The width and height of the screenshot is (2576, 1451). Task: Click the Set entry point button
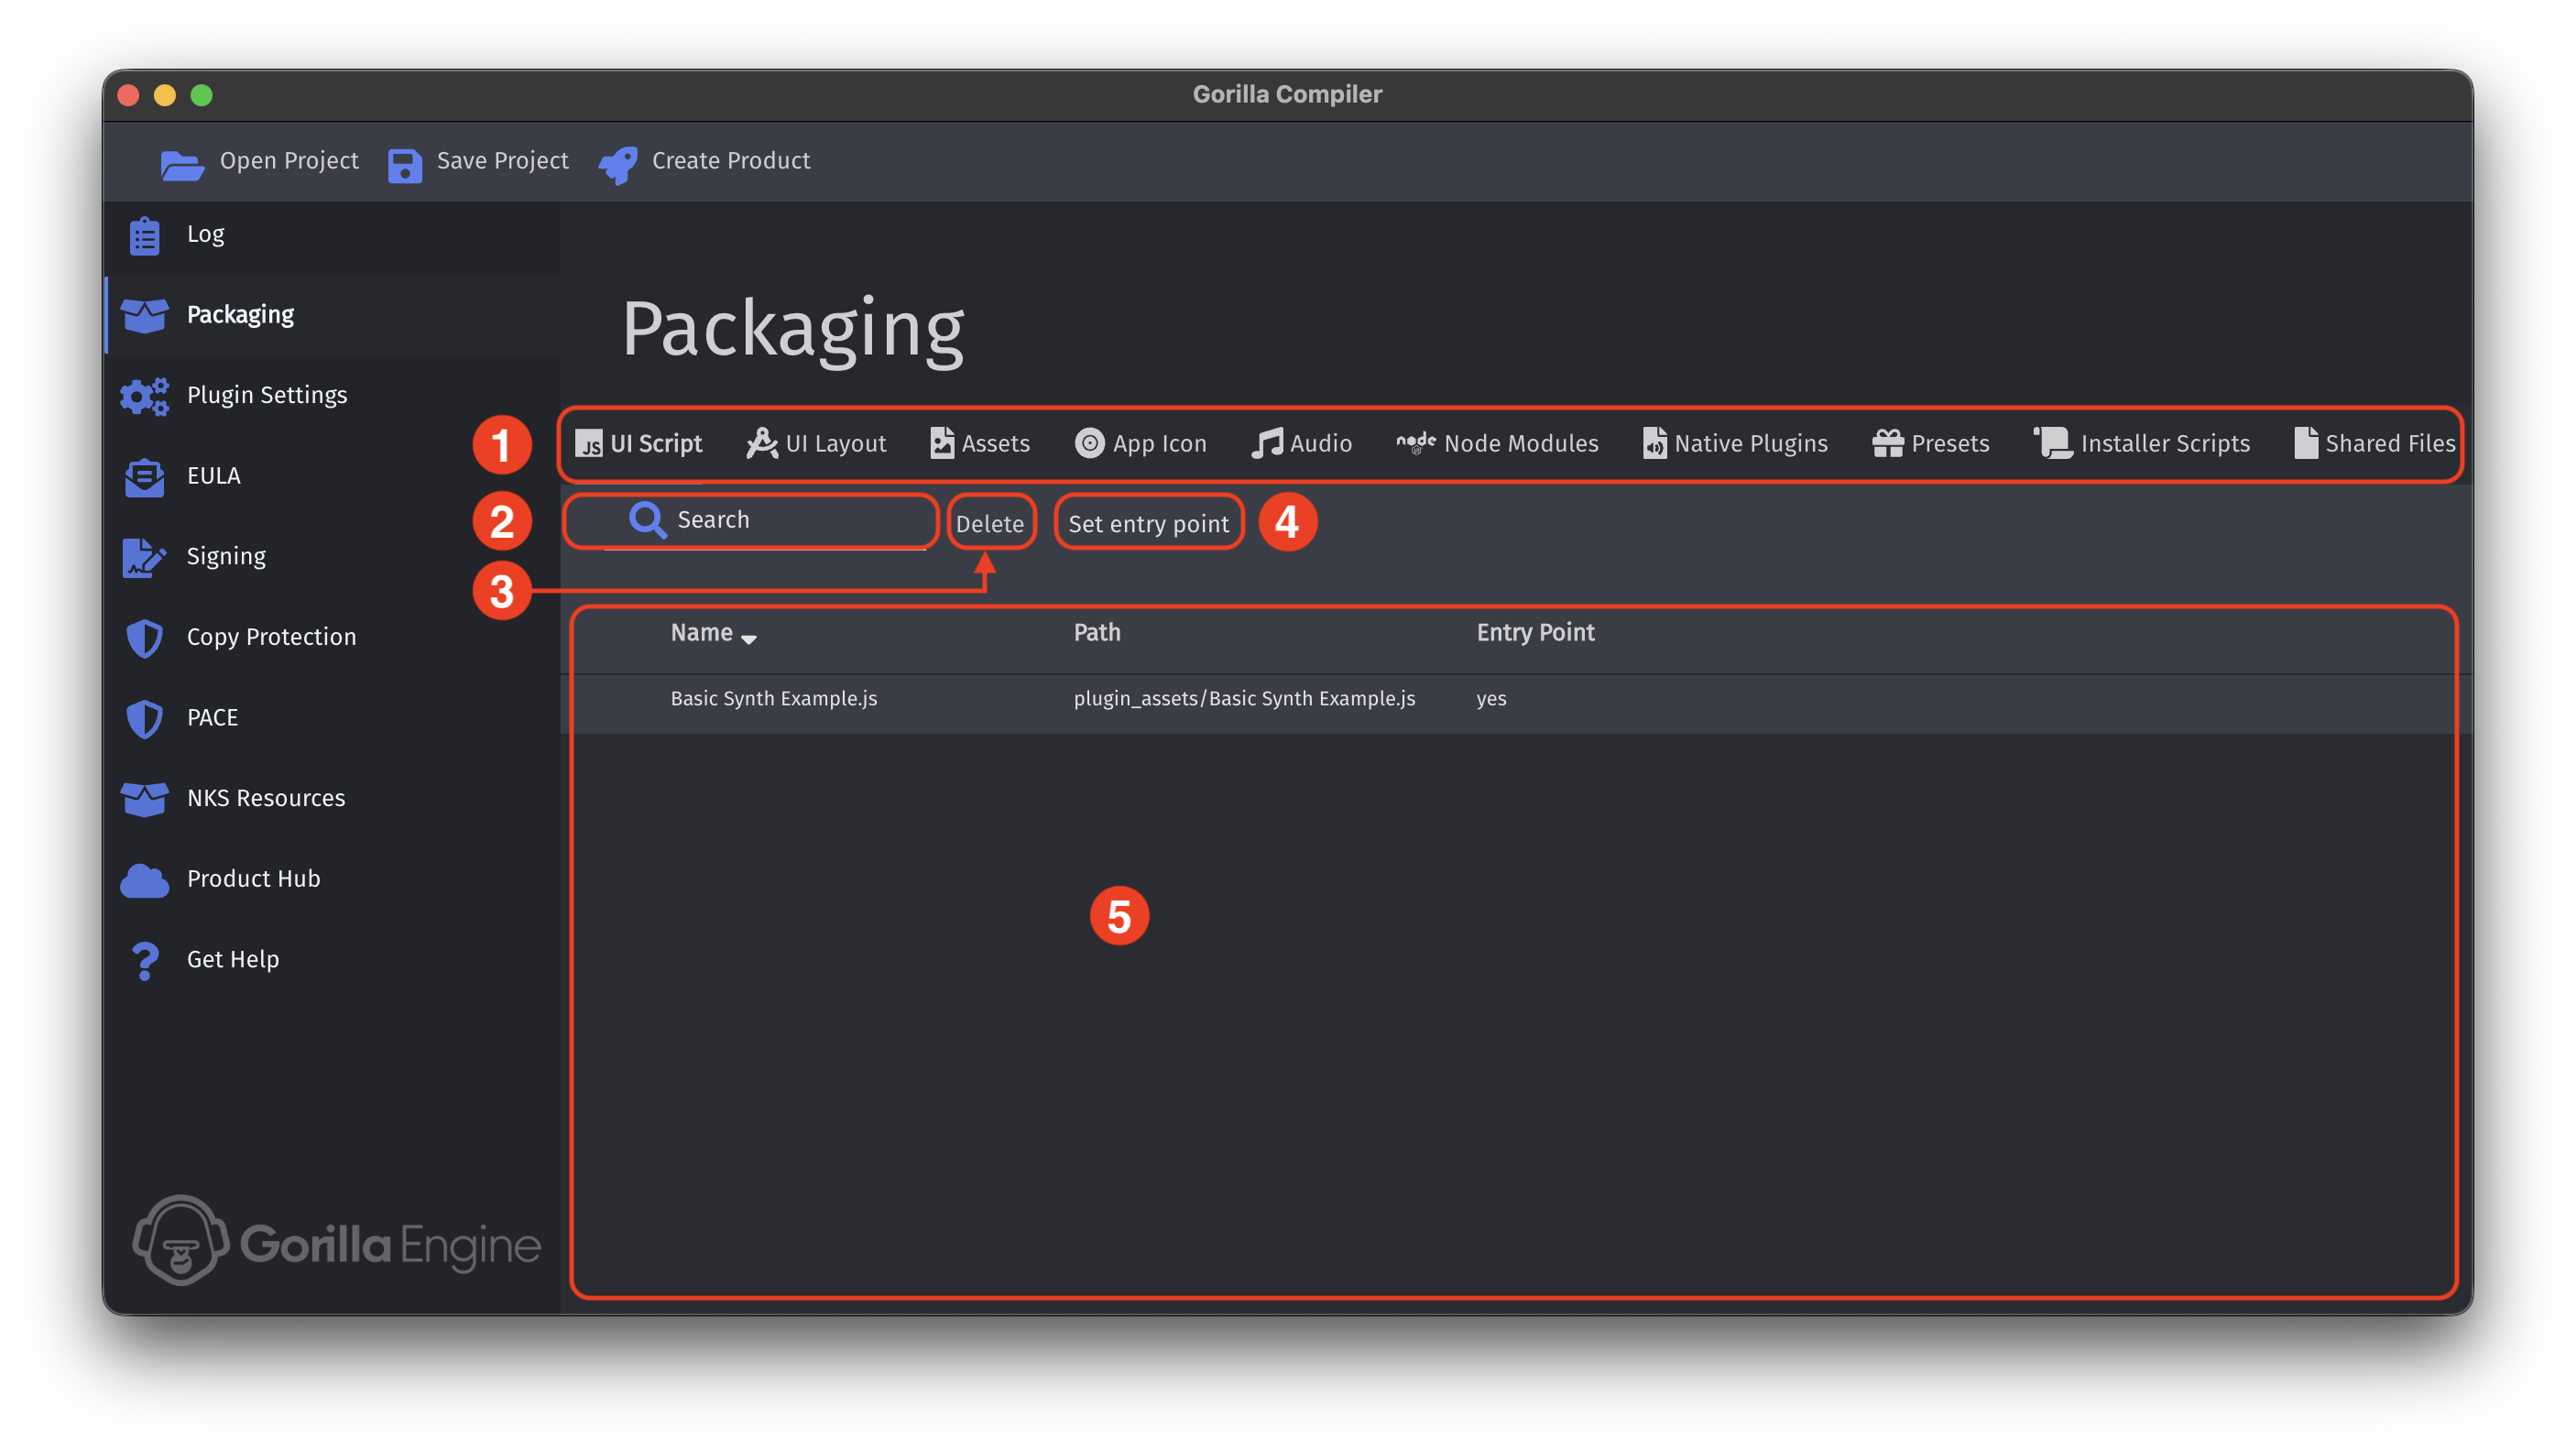click(1148, 524)
